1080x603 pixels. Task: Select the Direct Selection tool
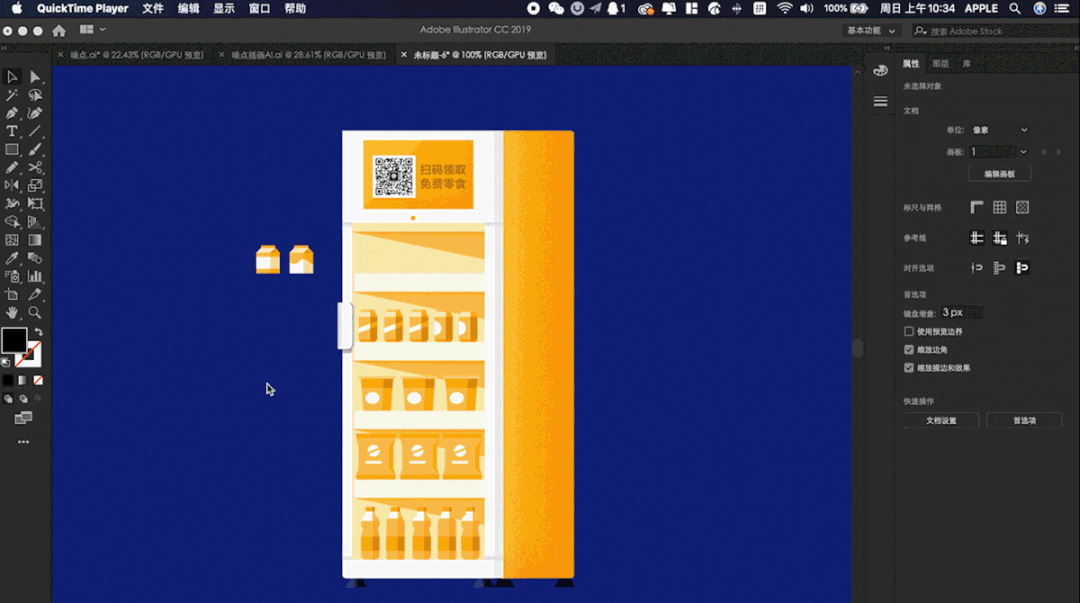(x=34, y=76)
